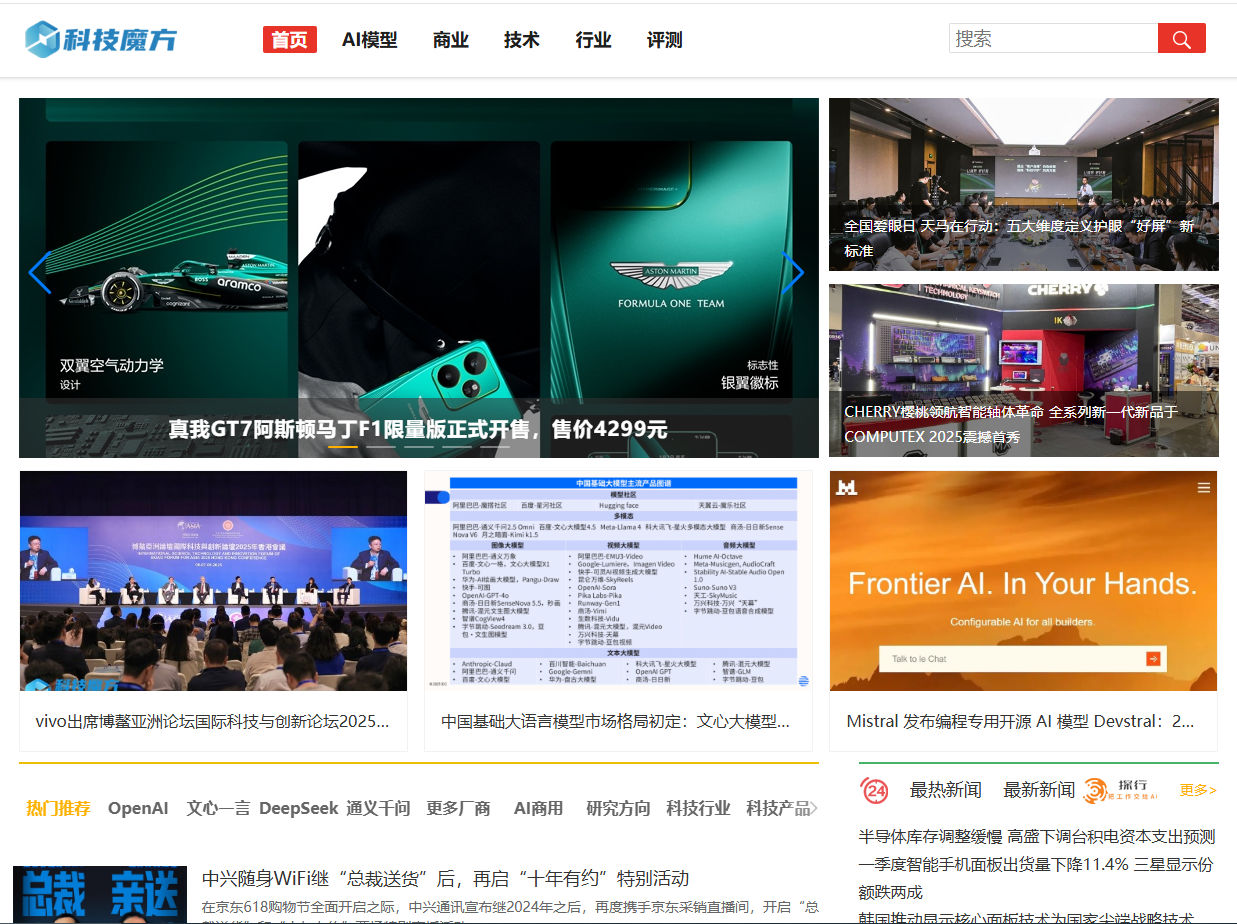
Task: Click the 科技魔方 cube logo
Action: click(x=43, y=39)
